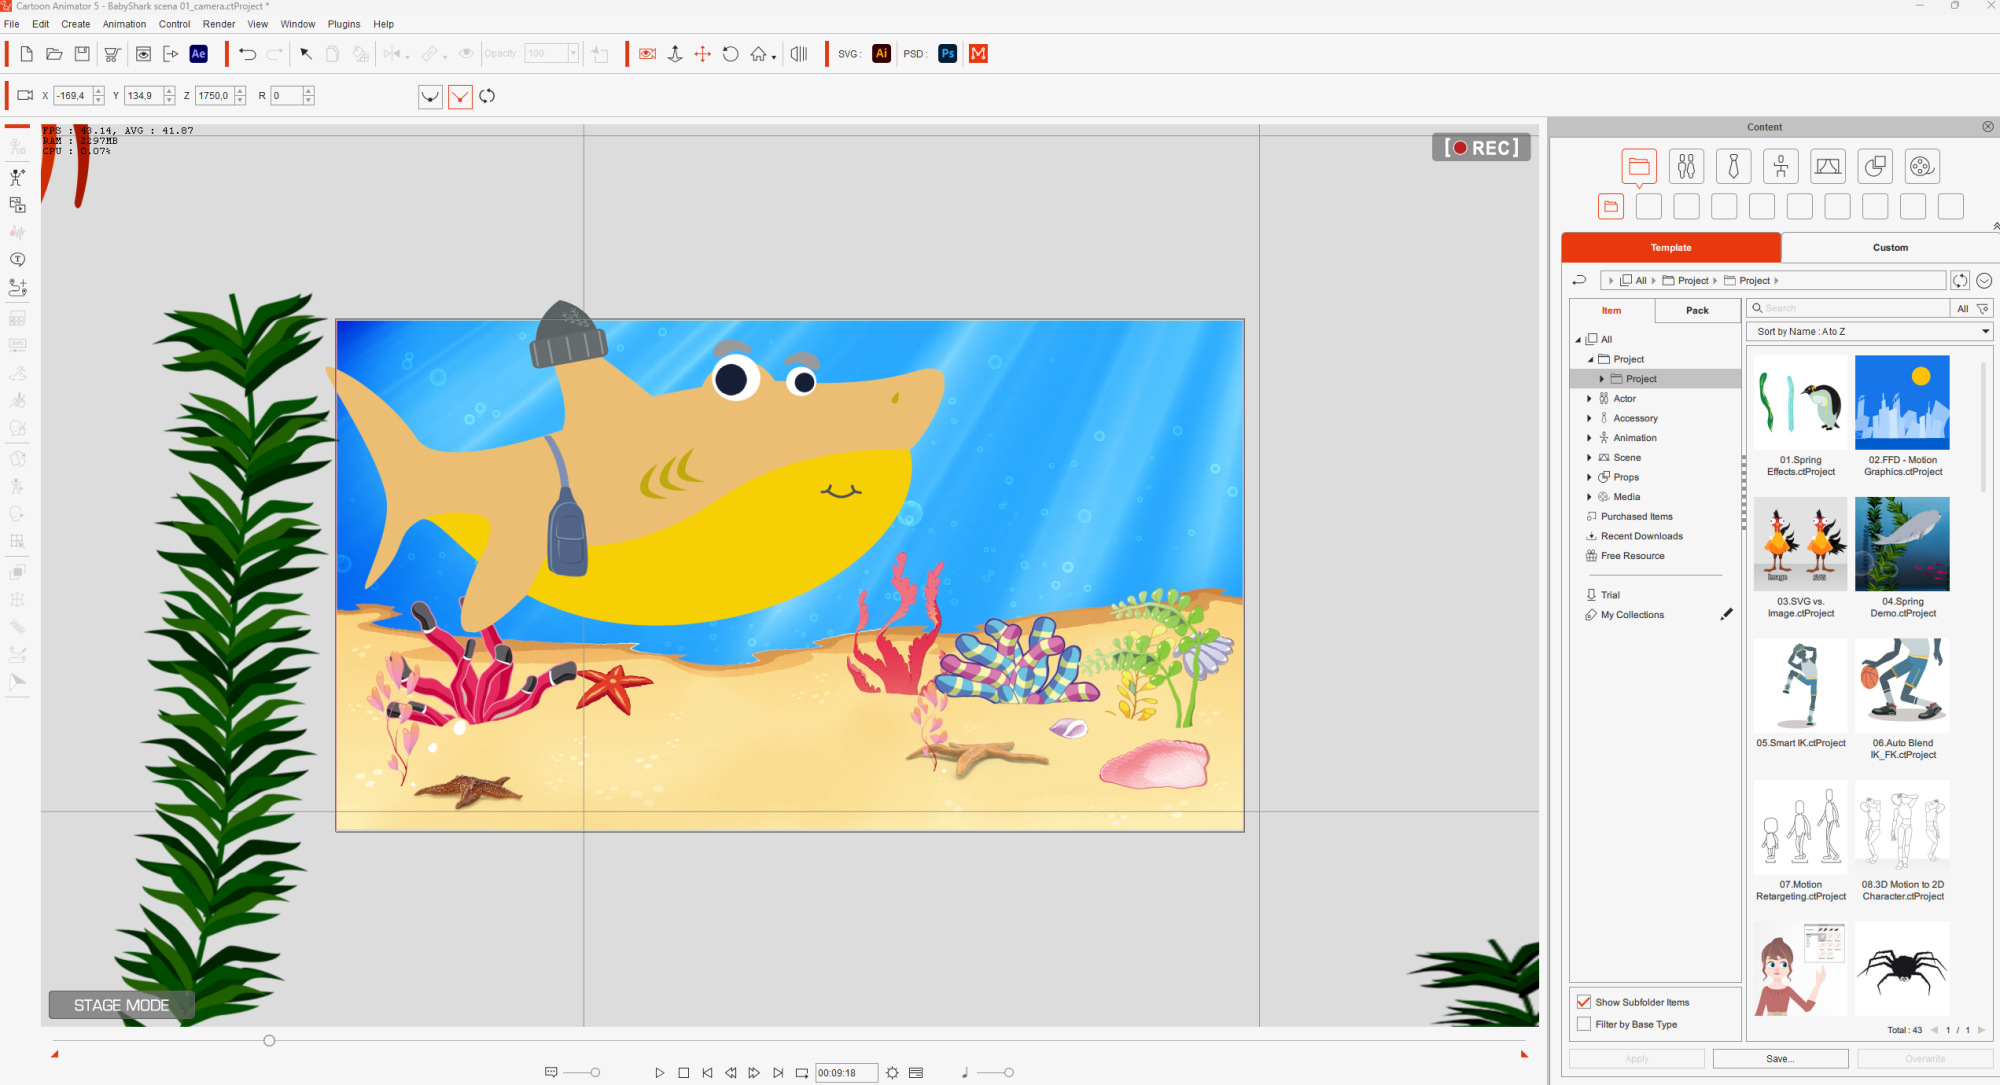Viewport: 2000px width, 1085px height.
Task: Open the red M plugin icon
Action: pyautogui.click(x=979, y=54)
